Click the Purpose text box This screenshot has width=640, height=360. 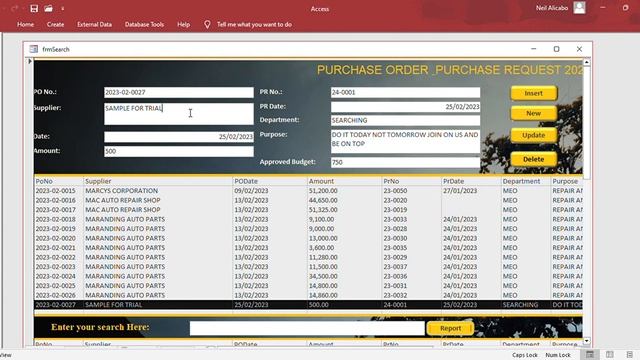point(405,141)
